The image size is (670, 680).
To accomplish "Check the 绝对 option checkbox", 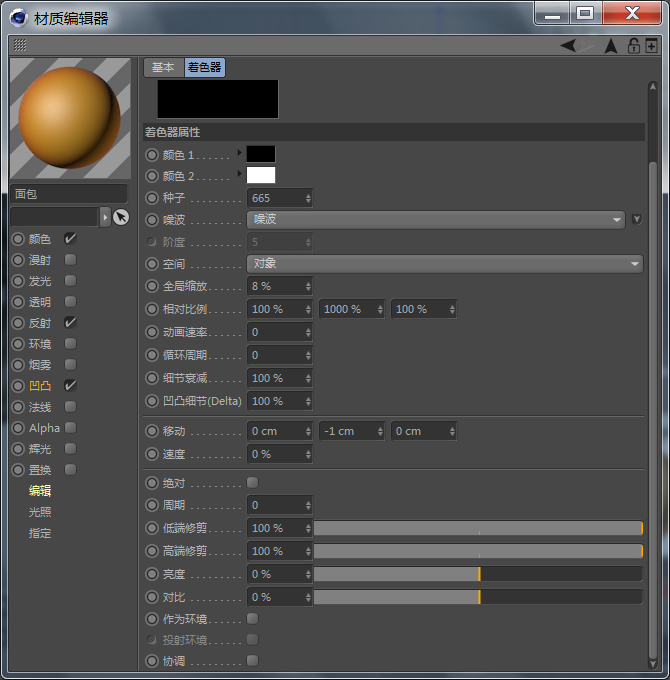I will (252, 482).
